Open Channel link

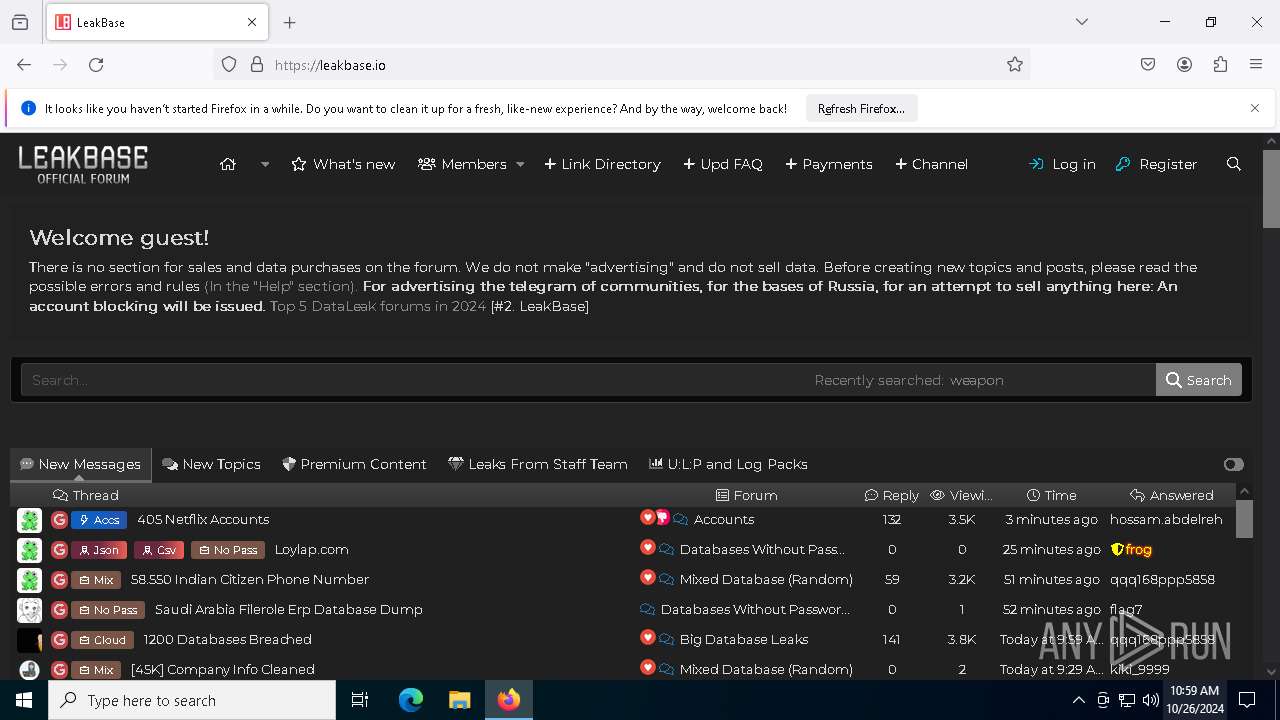coord(931,164)
